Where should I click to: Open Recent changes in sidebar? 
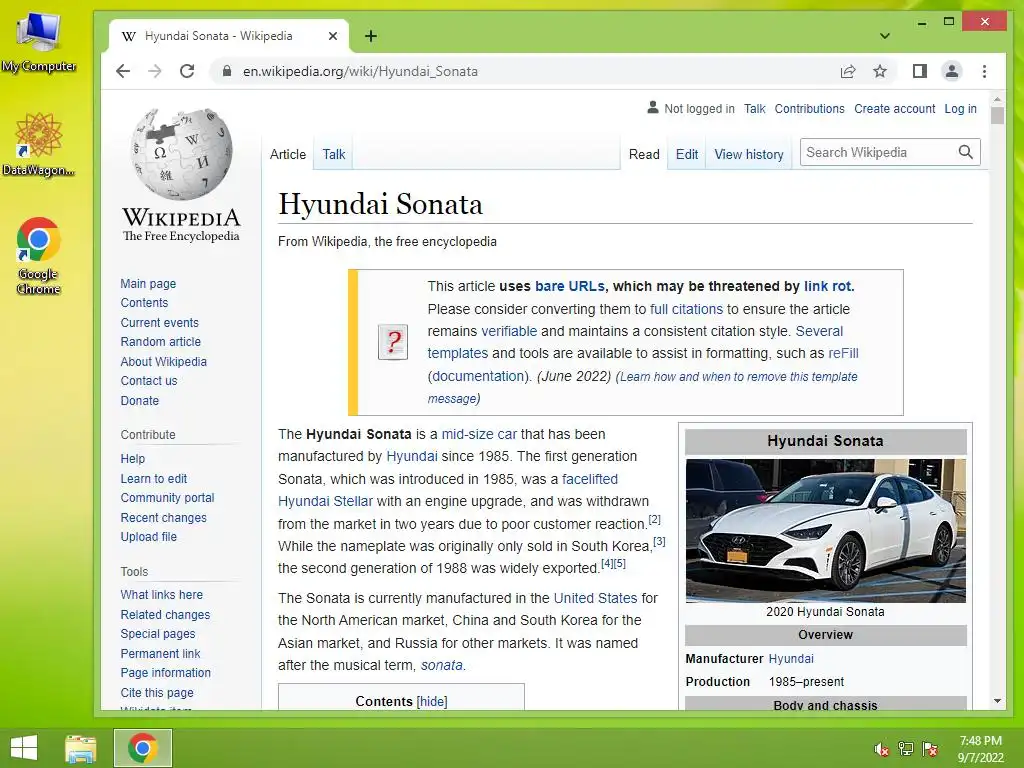point(163,517)
